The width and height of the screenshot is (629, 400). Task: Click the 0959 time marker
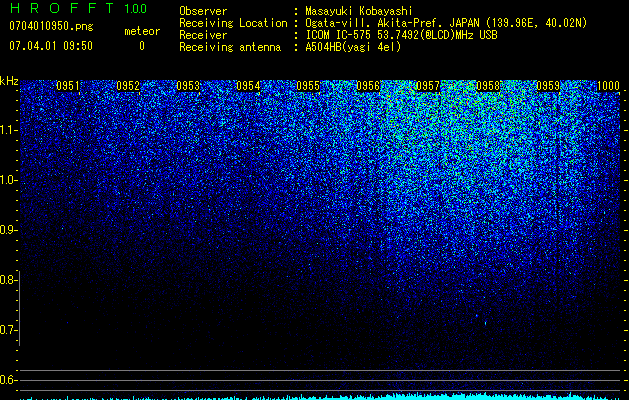click(x=548, y=86)
